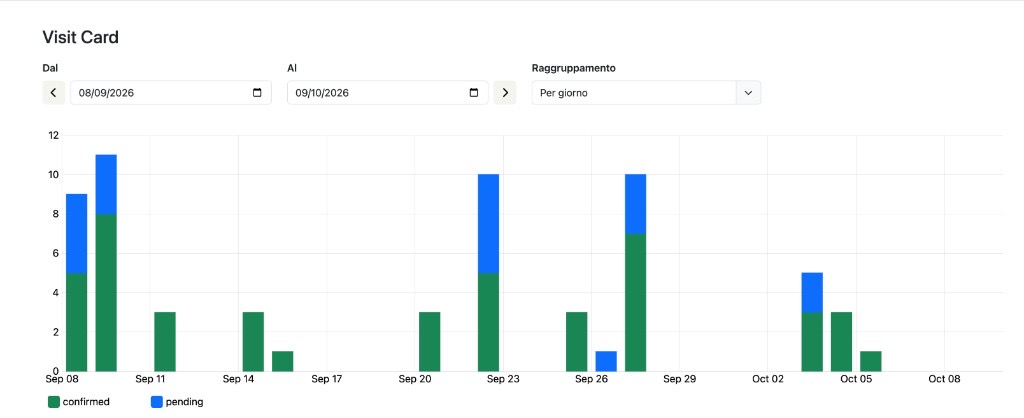Click the Sep 29 axis label
Screen dimensions: 1024x418
coord(680,379)
